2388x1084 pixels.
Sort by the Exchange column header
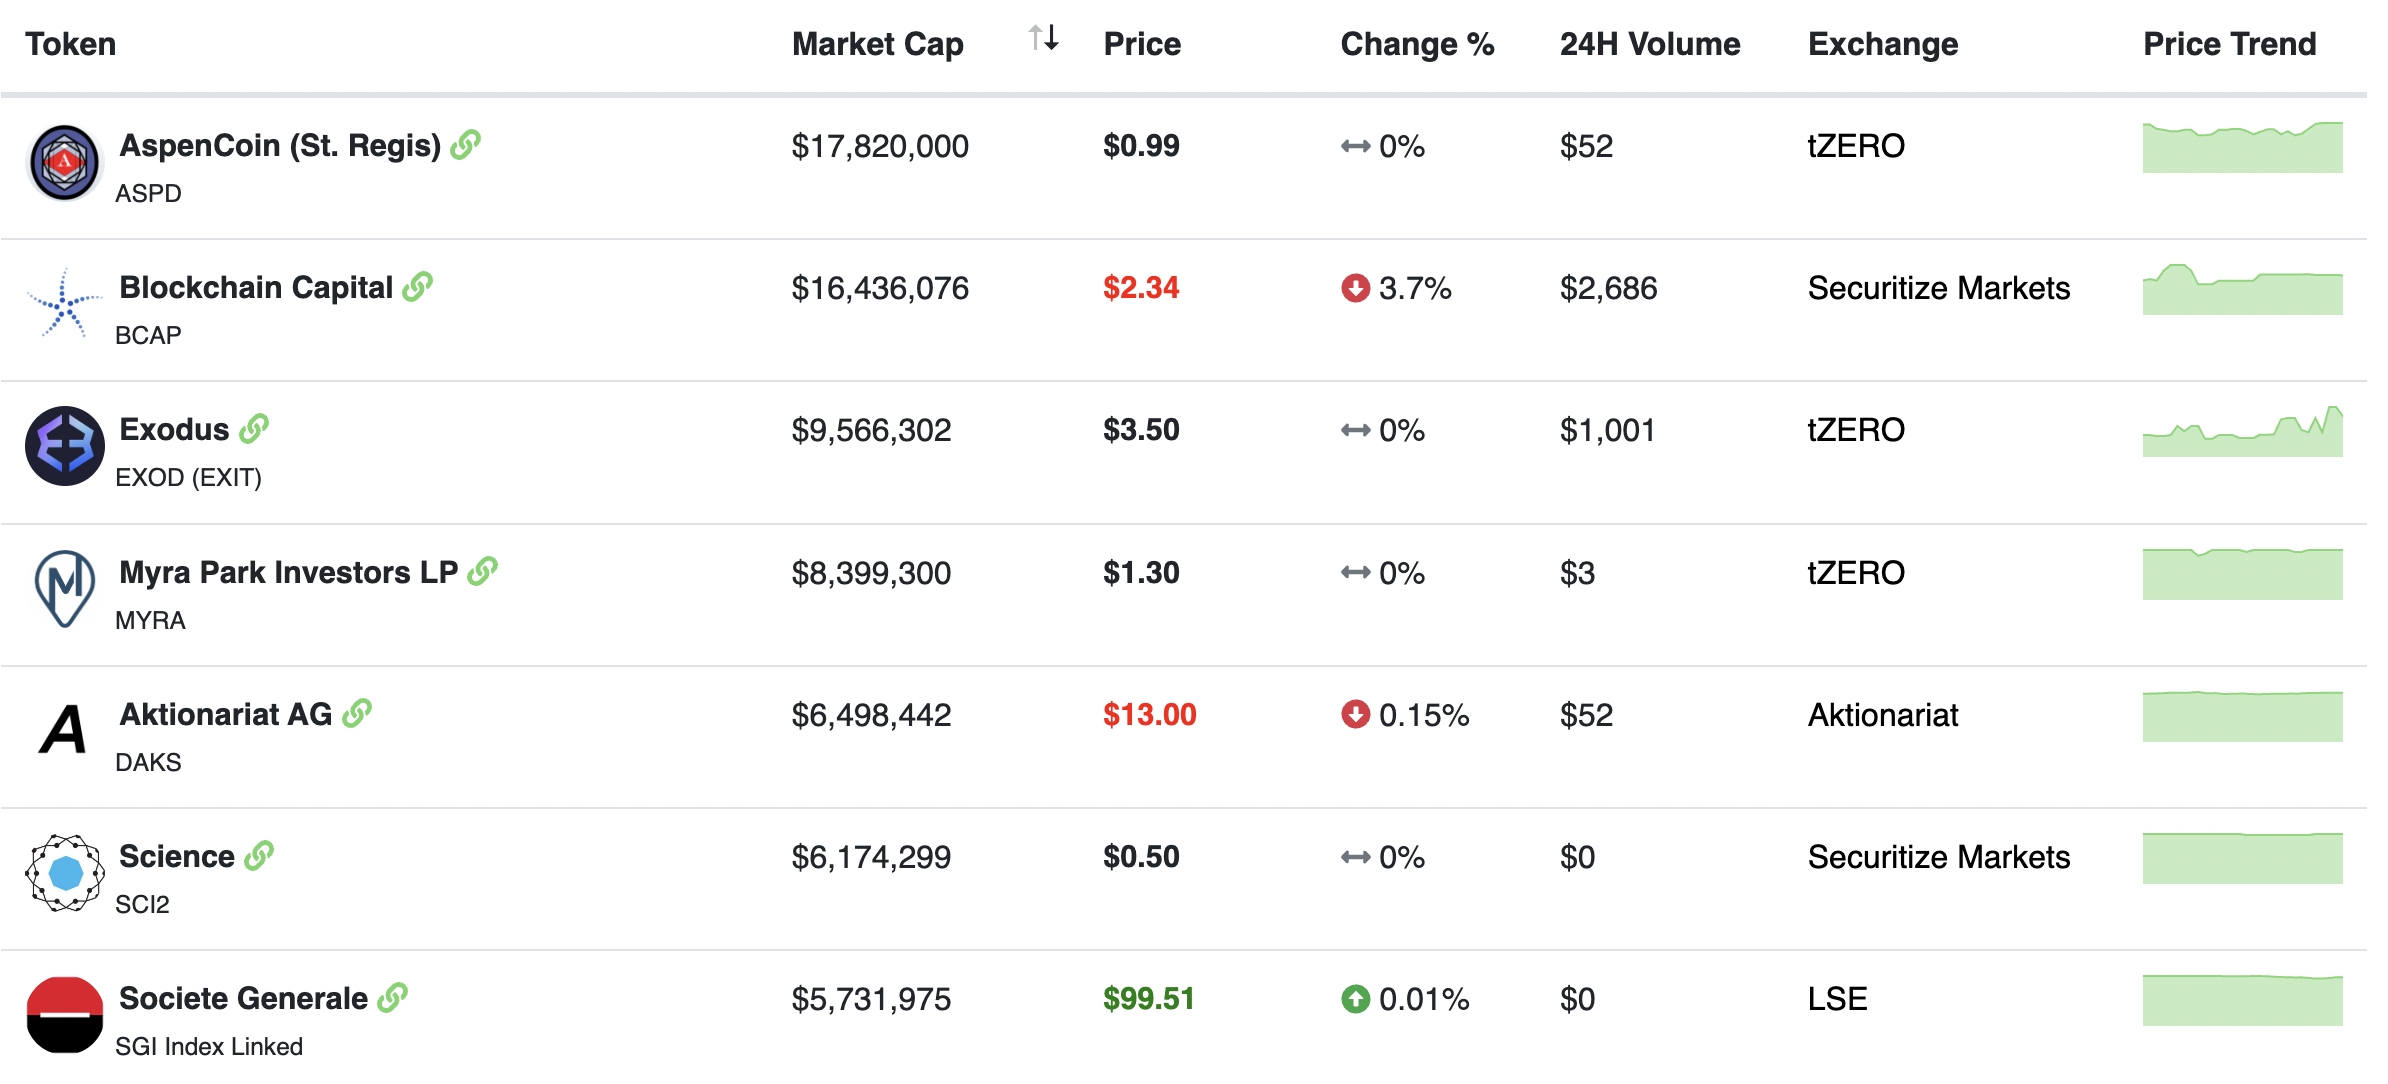[x=1883, y=44]
